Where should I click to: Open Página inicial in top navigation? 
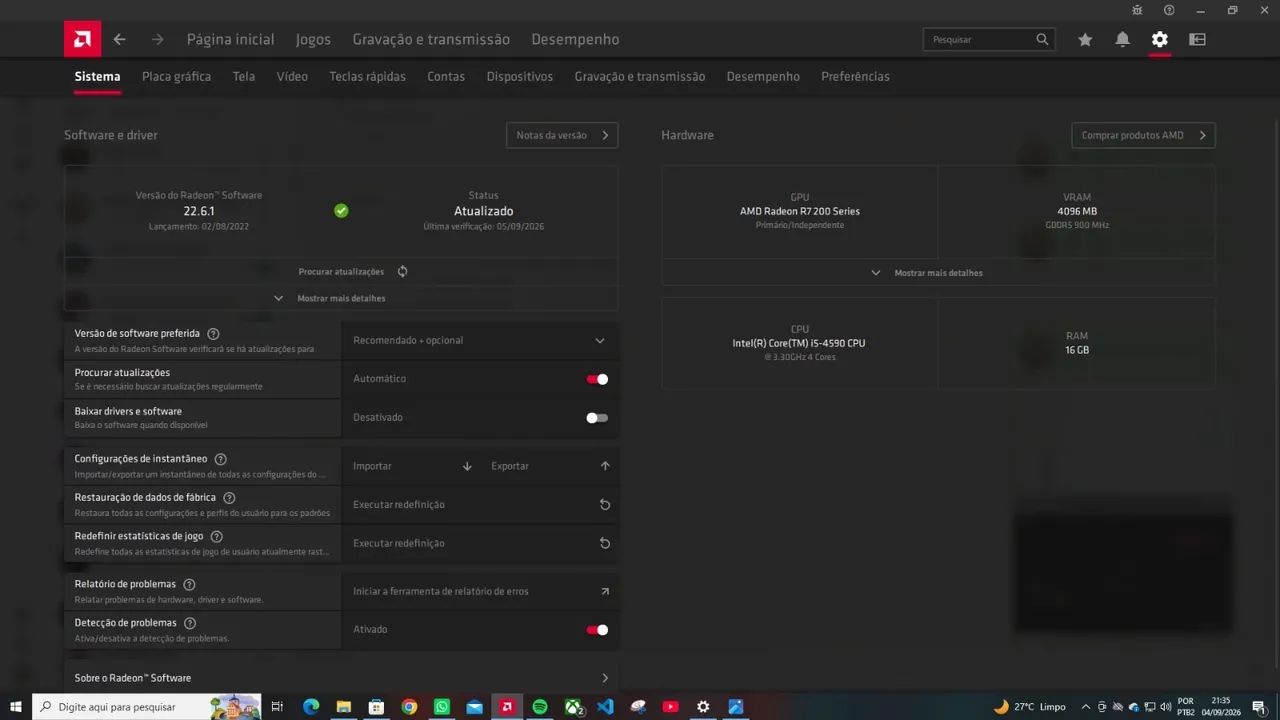pyautogui.click(x=230, y=39)
